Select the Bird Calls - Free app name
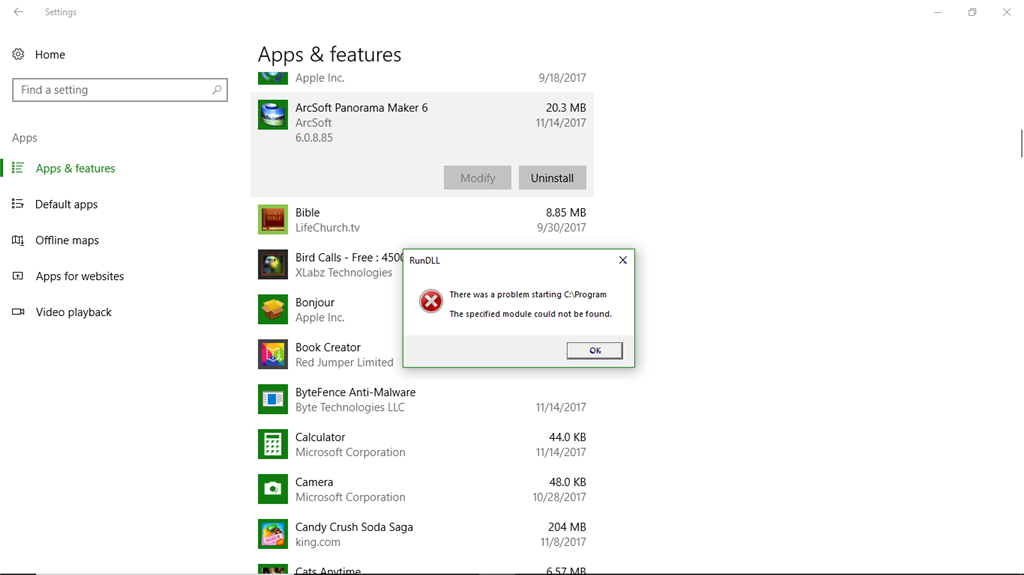The height and width of the screenshot is (575, 1024). 349,257
